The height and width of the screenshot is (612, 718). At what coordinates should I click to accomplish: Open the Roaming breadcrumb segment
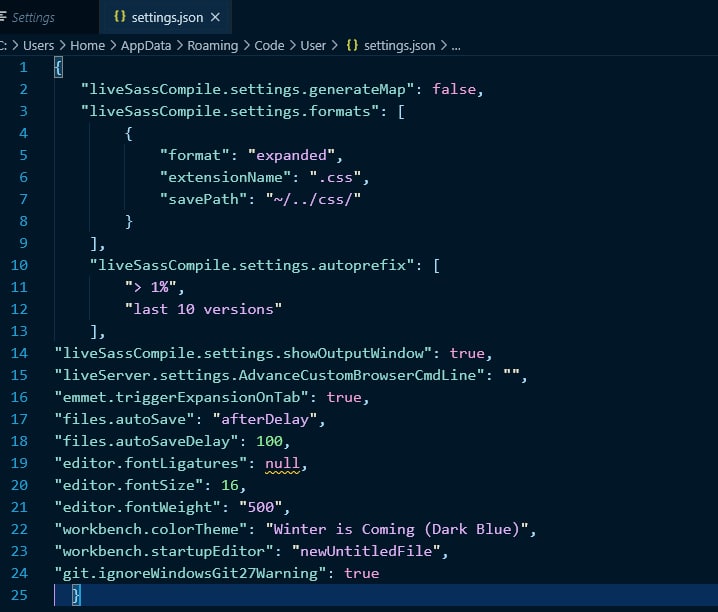[212, 46]
